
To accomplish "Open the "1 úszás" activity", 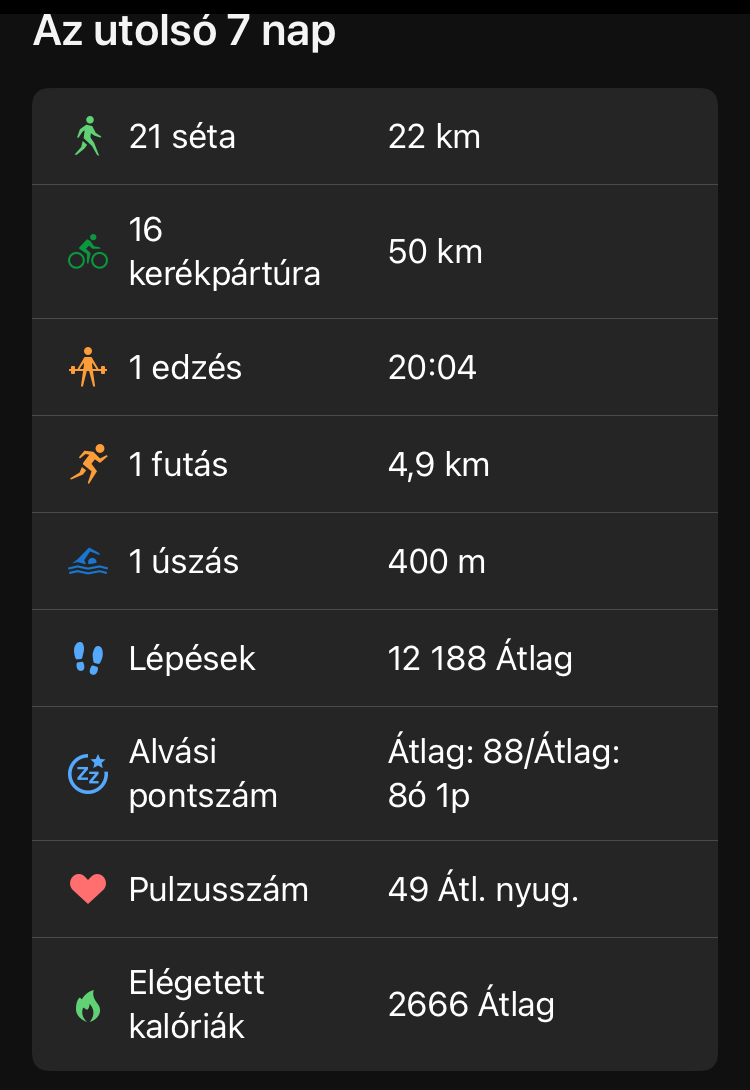I will [184, 562].
